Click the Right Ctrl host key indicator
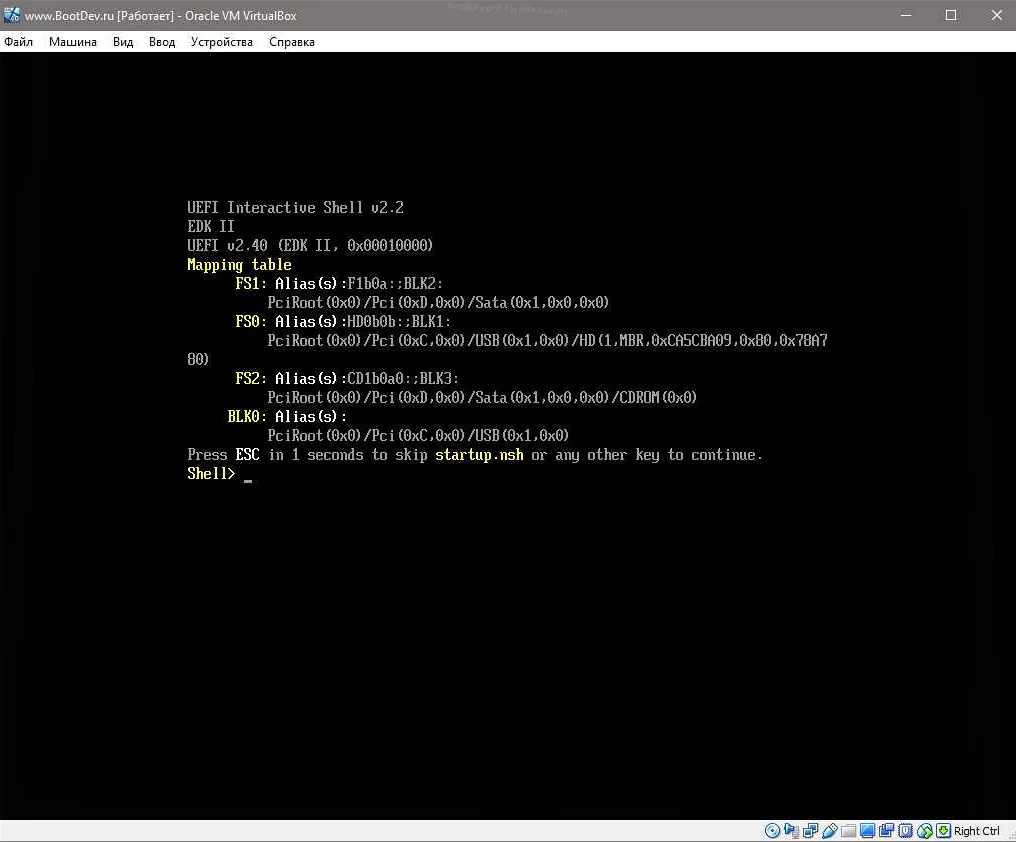Screen dimensions: 1016x842 (976, 830)
